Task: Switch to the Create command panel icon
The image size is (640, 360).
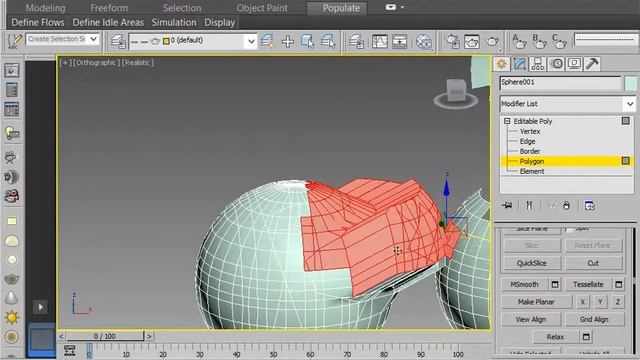Action: coord(502,64)
